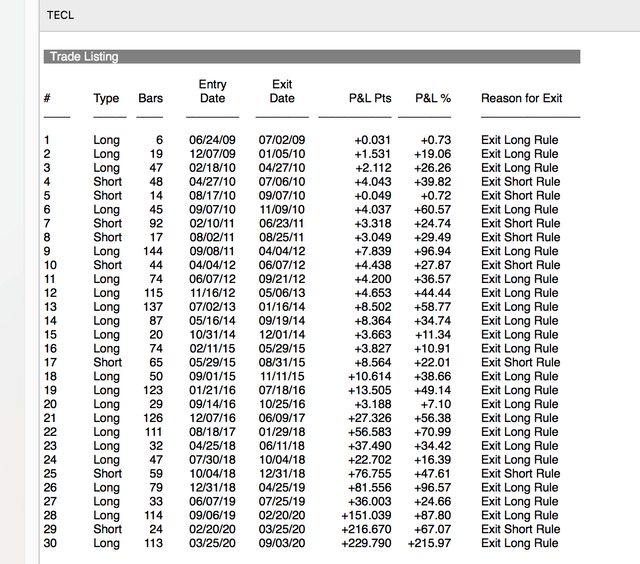Select P&L points +2.112

(x=373, y=168)
